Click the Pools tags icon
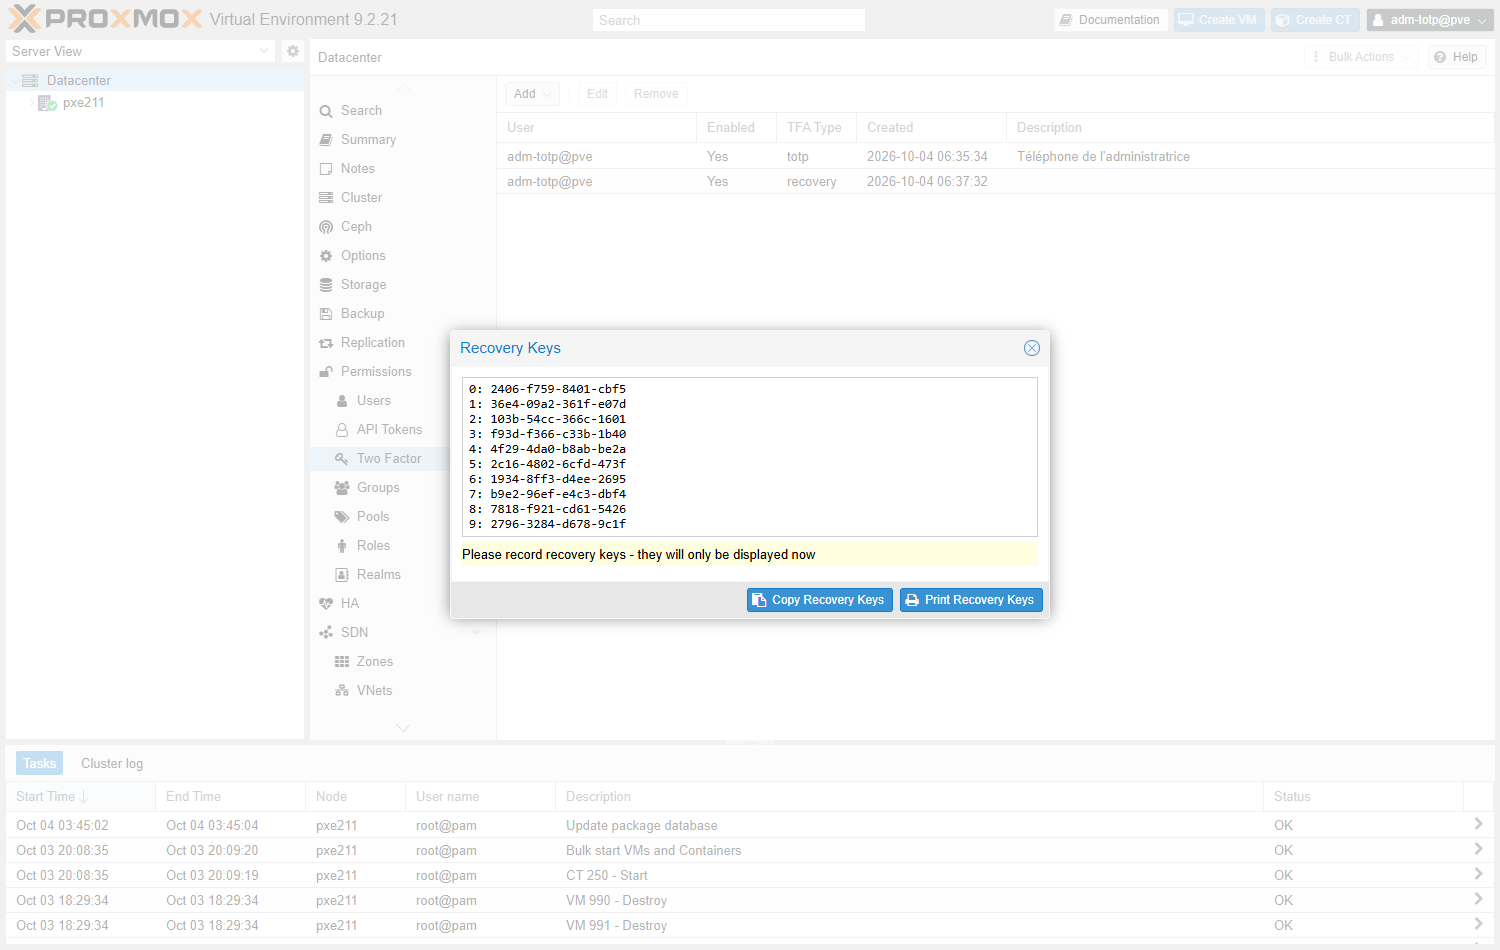This screenshot has height=950, width=1500. coord(342,517)
